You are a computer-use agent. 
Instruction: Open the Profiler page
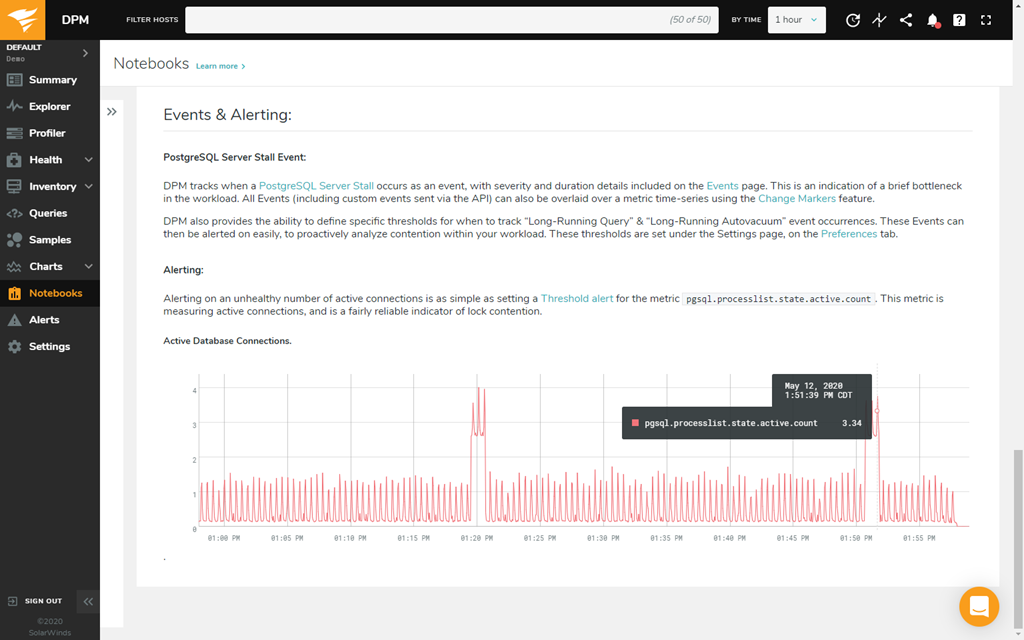[x=47, y=133]
